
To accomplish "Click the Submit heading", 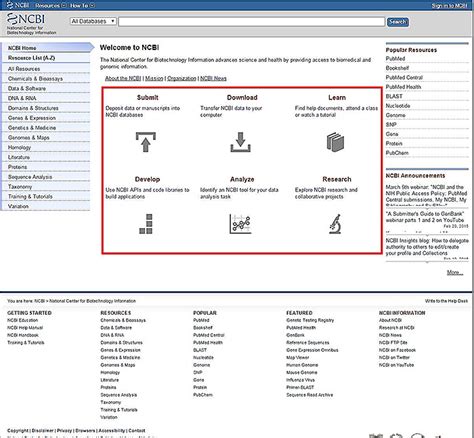I will click(147, 98).
